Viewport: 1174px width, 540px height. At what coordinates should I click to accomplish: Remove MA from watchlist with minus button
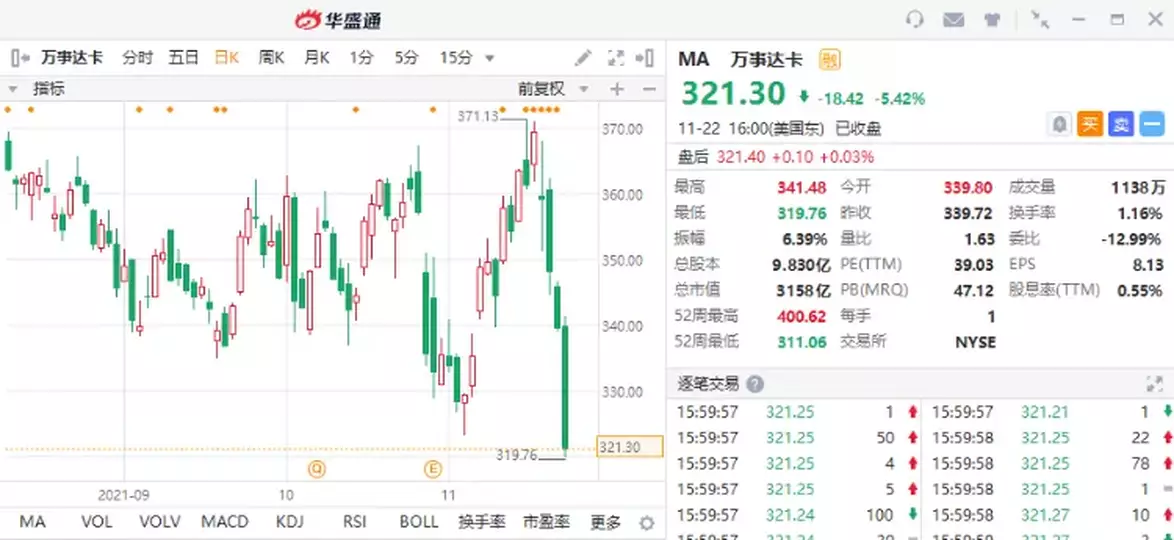click(1152, 124)
